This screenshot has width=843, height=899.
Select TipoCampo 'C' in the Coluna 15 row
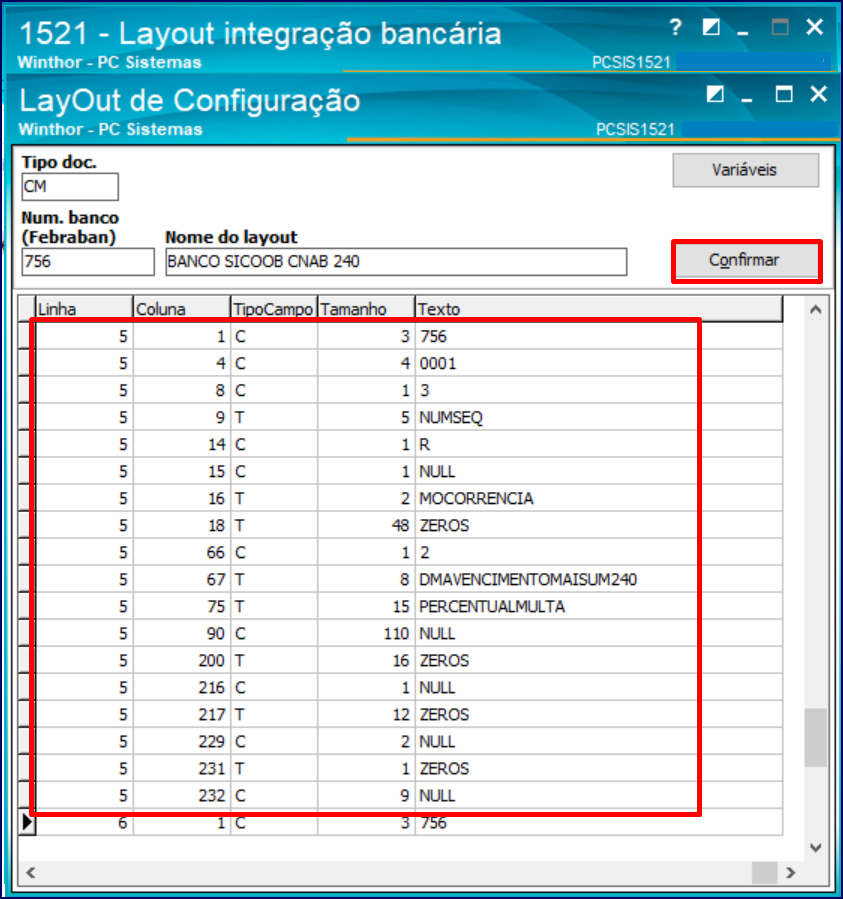click(274, 471)
